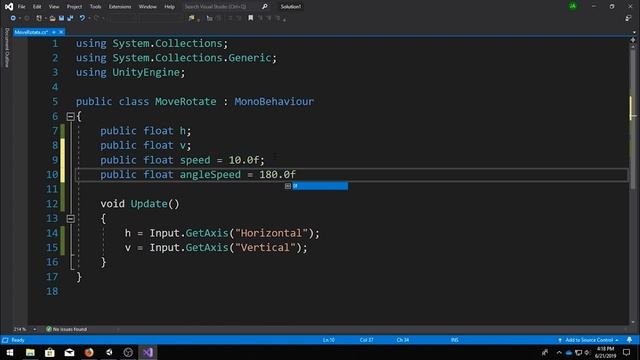Click the Open File toolbar icon
The image size is (640, 360).
(52, 18)
